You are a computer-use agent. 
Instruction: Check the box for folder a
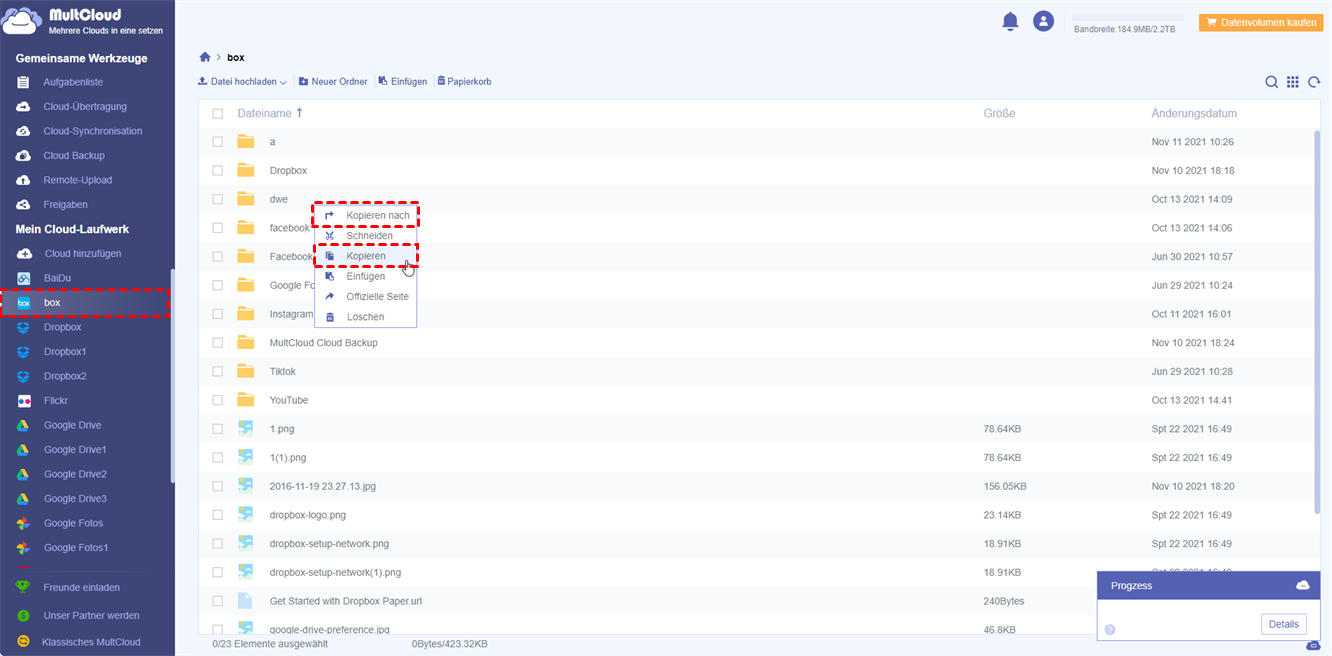click(x=218, y=142)
